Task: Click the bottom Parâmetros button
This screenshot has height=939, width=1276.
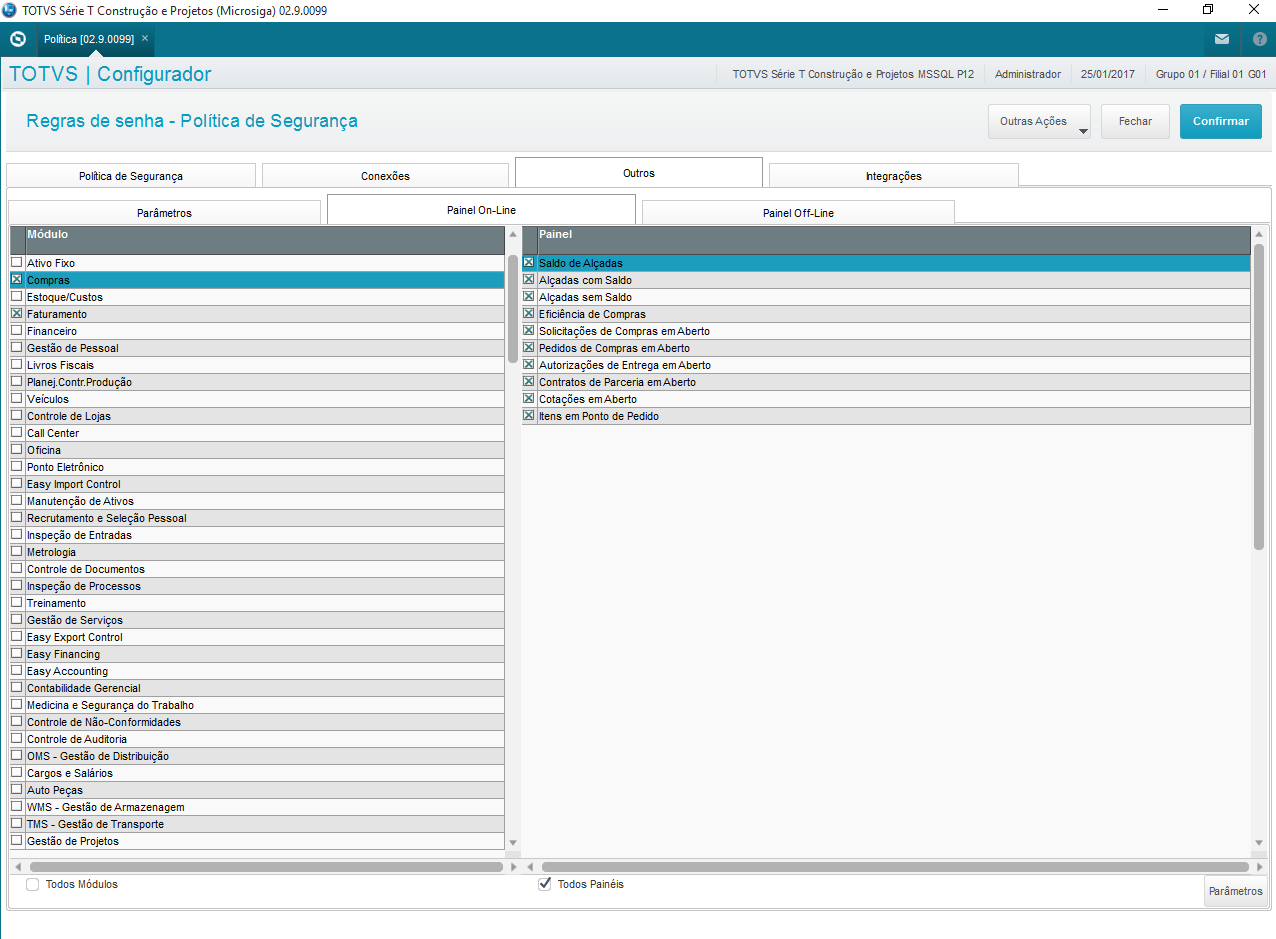Action: (x=1235, y=891)
